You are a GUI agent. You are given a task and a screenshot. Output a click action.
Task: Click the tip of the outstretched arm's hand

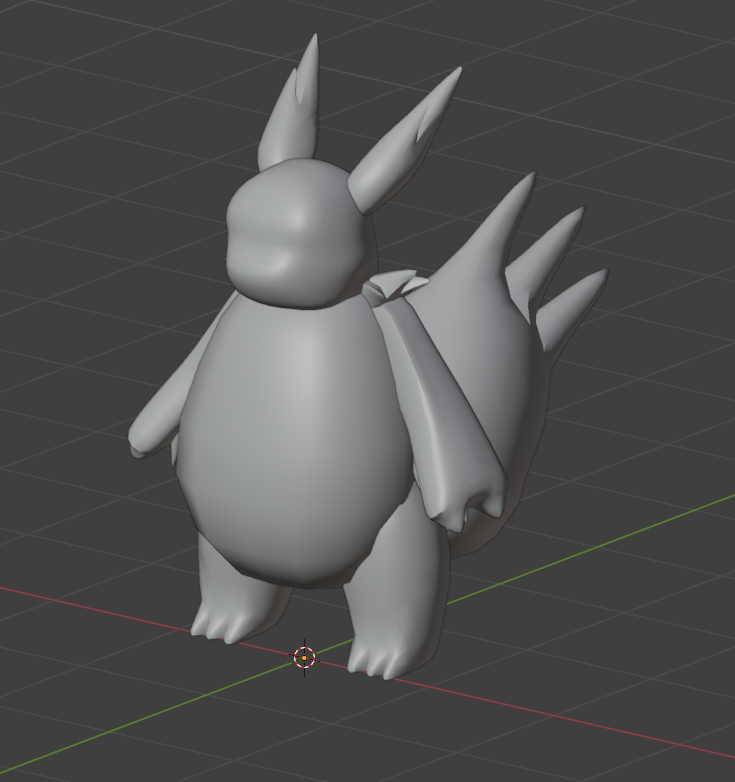(x=138, y=446)
